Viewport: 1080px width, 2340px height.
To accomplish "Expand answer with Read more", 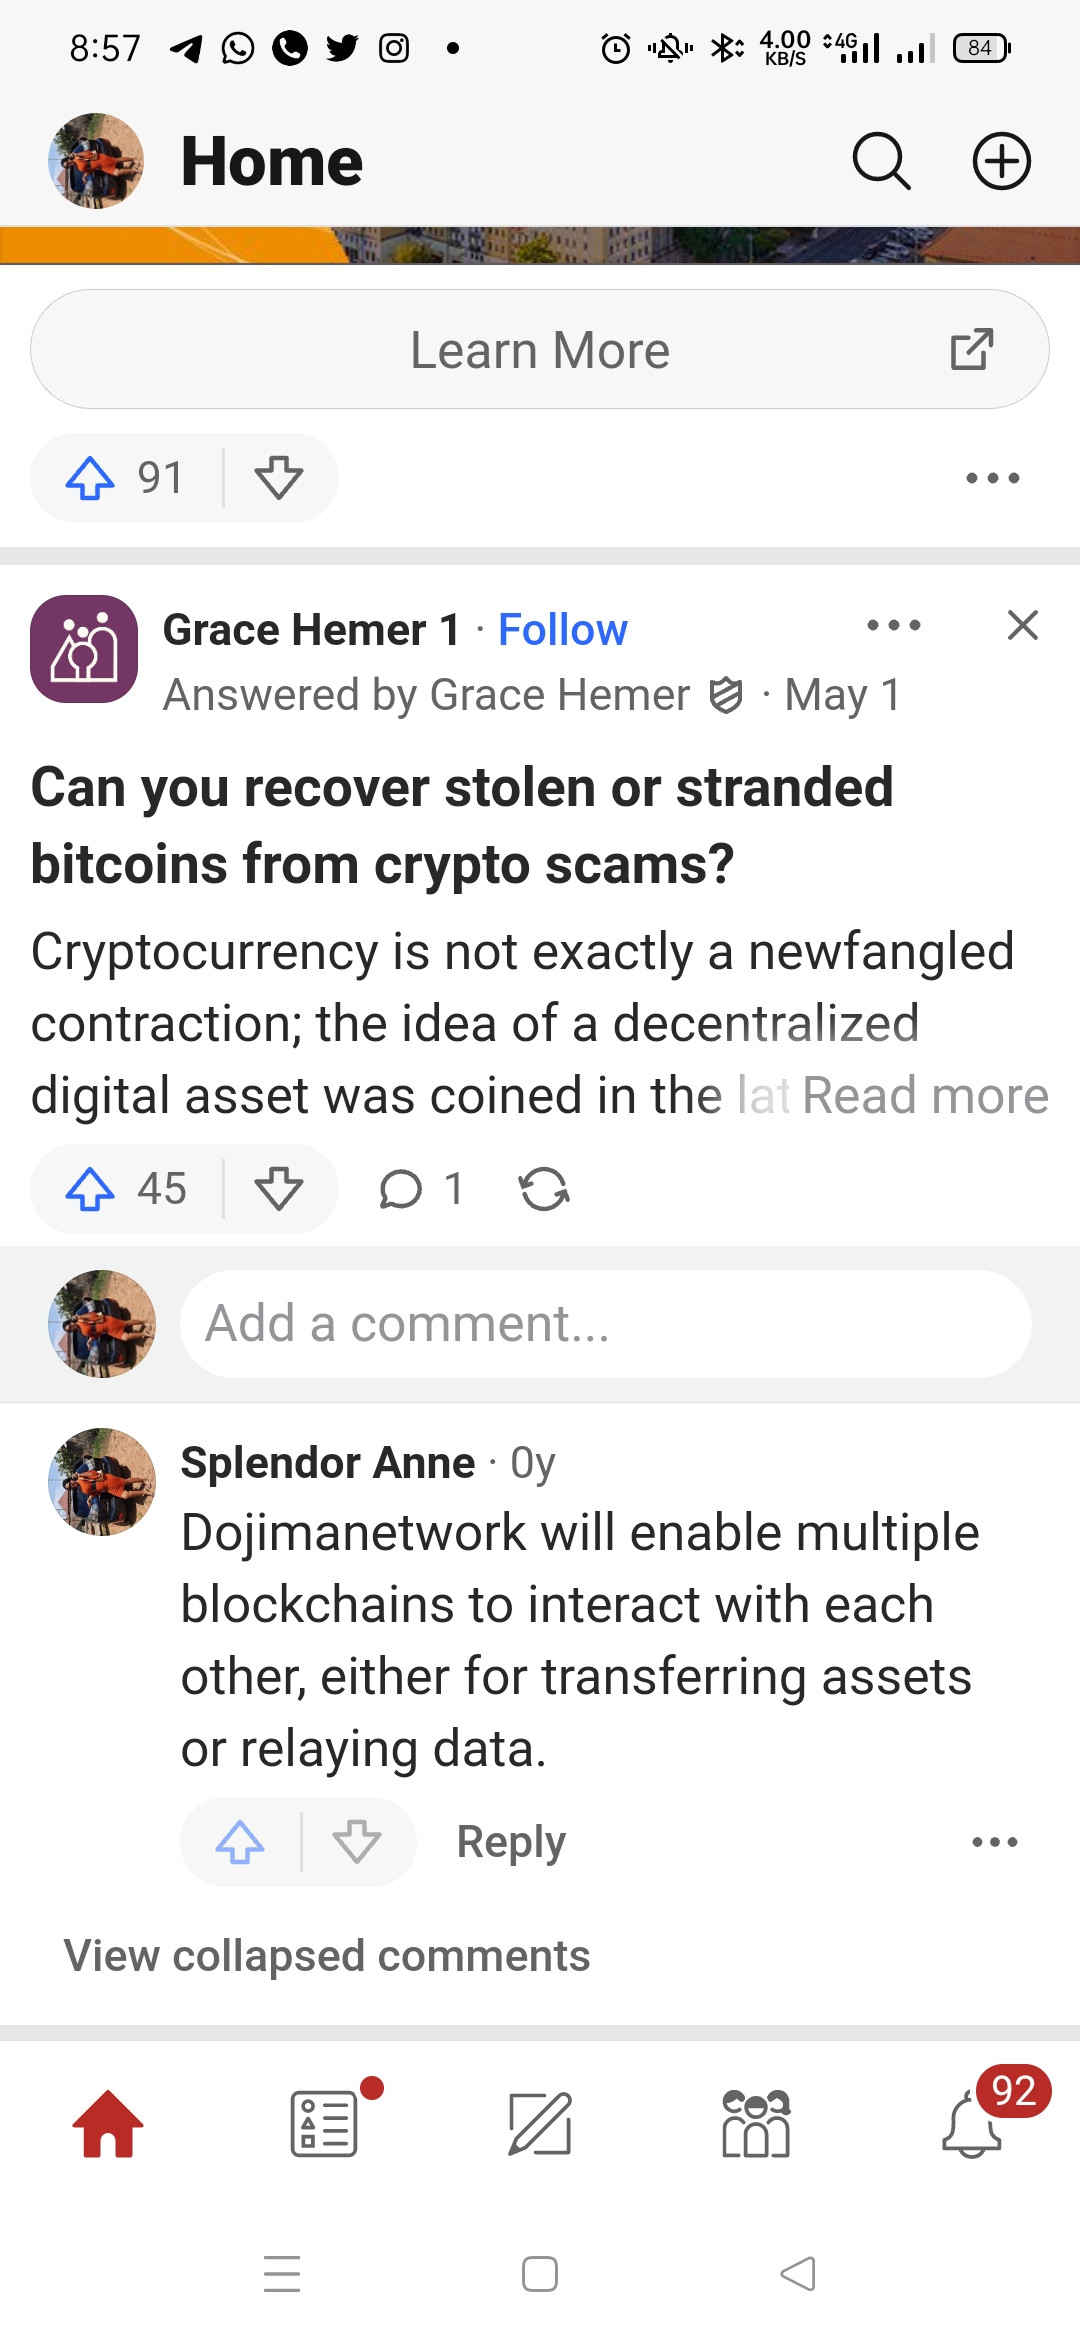I will pyautogui.click(x=925, y=1096).
